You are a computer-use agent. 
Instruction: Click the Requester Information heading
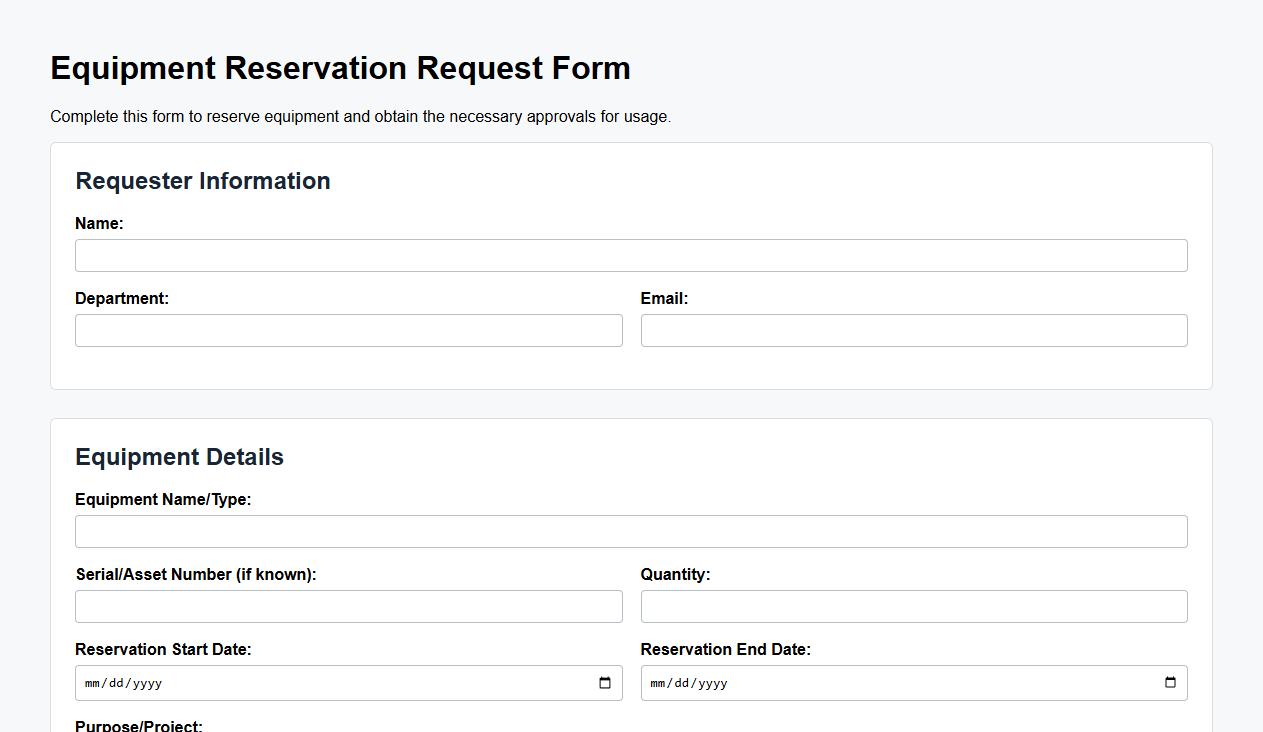pos(203,181)
